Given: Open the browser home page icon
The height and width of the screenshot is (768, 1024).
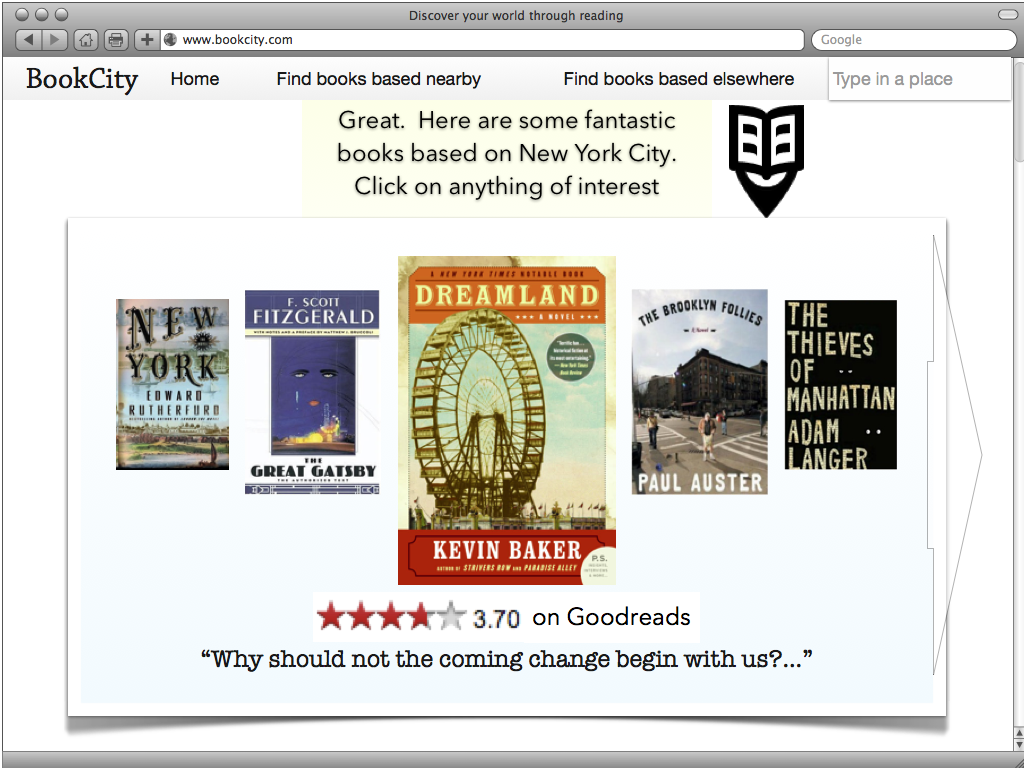Looking at the screenshot, I should point(86,40).
